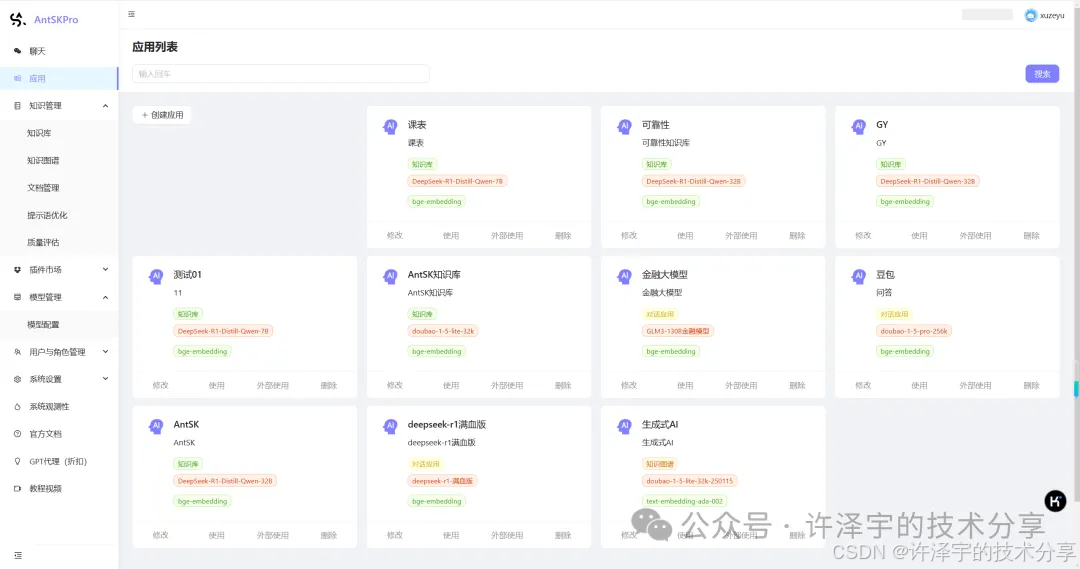
Task: Collapse the 模型管理 menu chevron
Action: [x=105, y=297]
